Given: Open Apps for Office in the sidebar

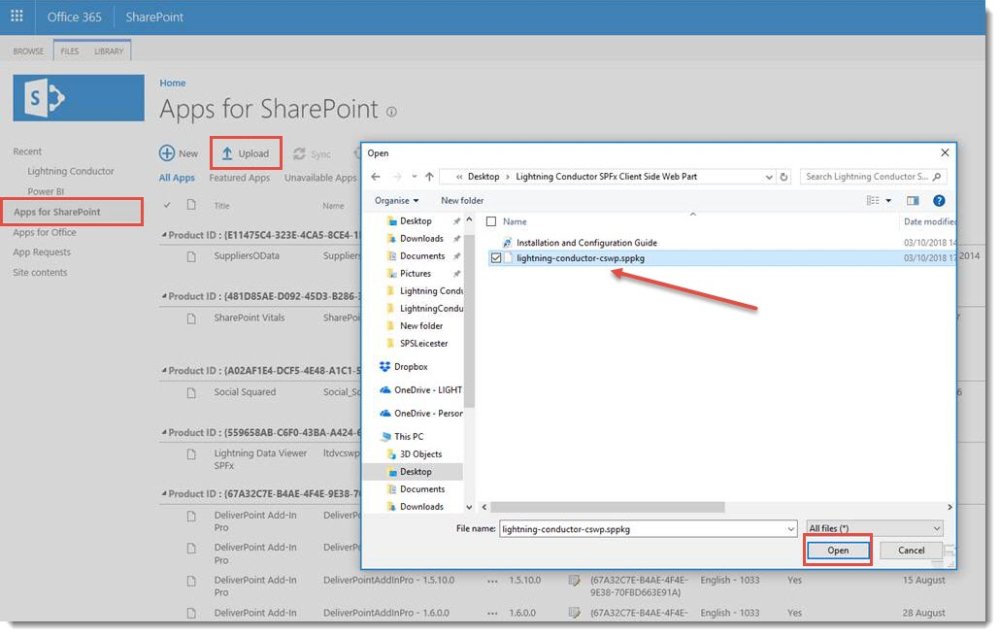Looking at the screenshot, I should click(x=47, y=232).
